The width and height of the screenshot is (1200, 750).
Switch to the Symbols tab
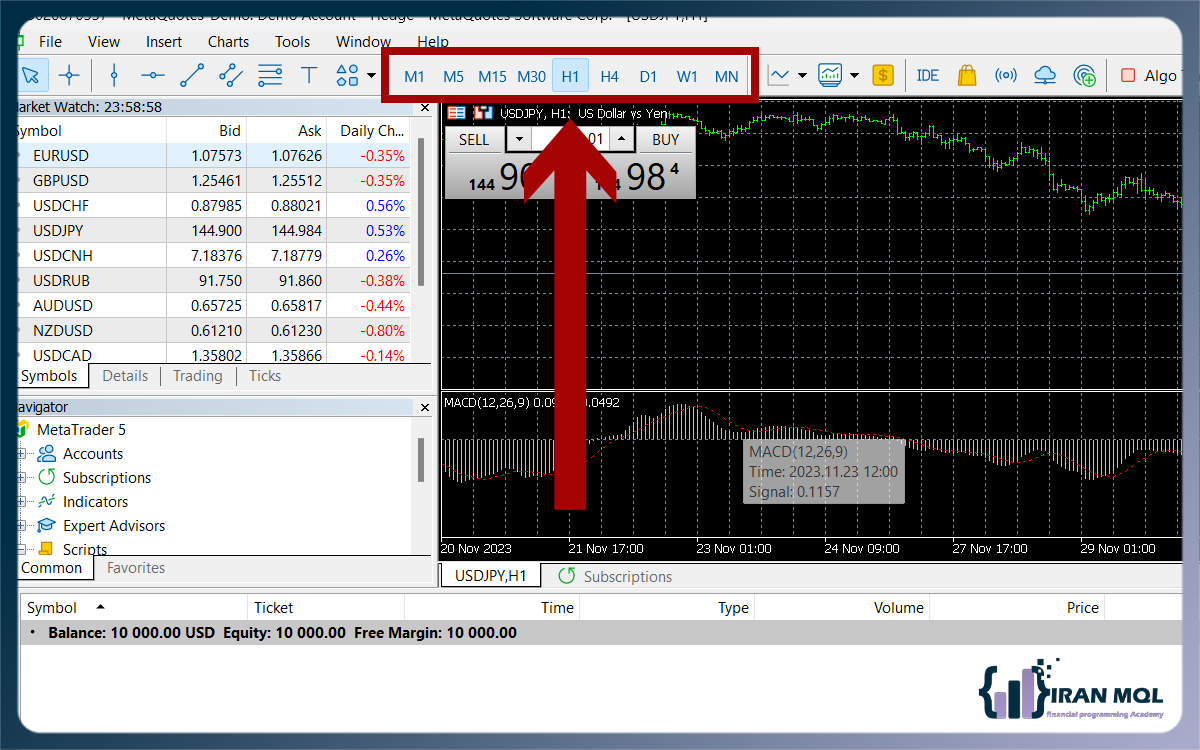click(x=49, y=376)
